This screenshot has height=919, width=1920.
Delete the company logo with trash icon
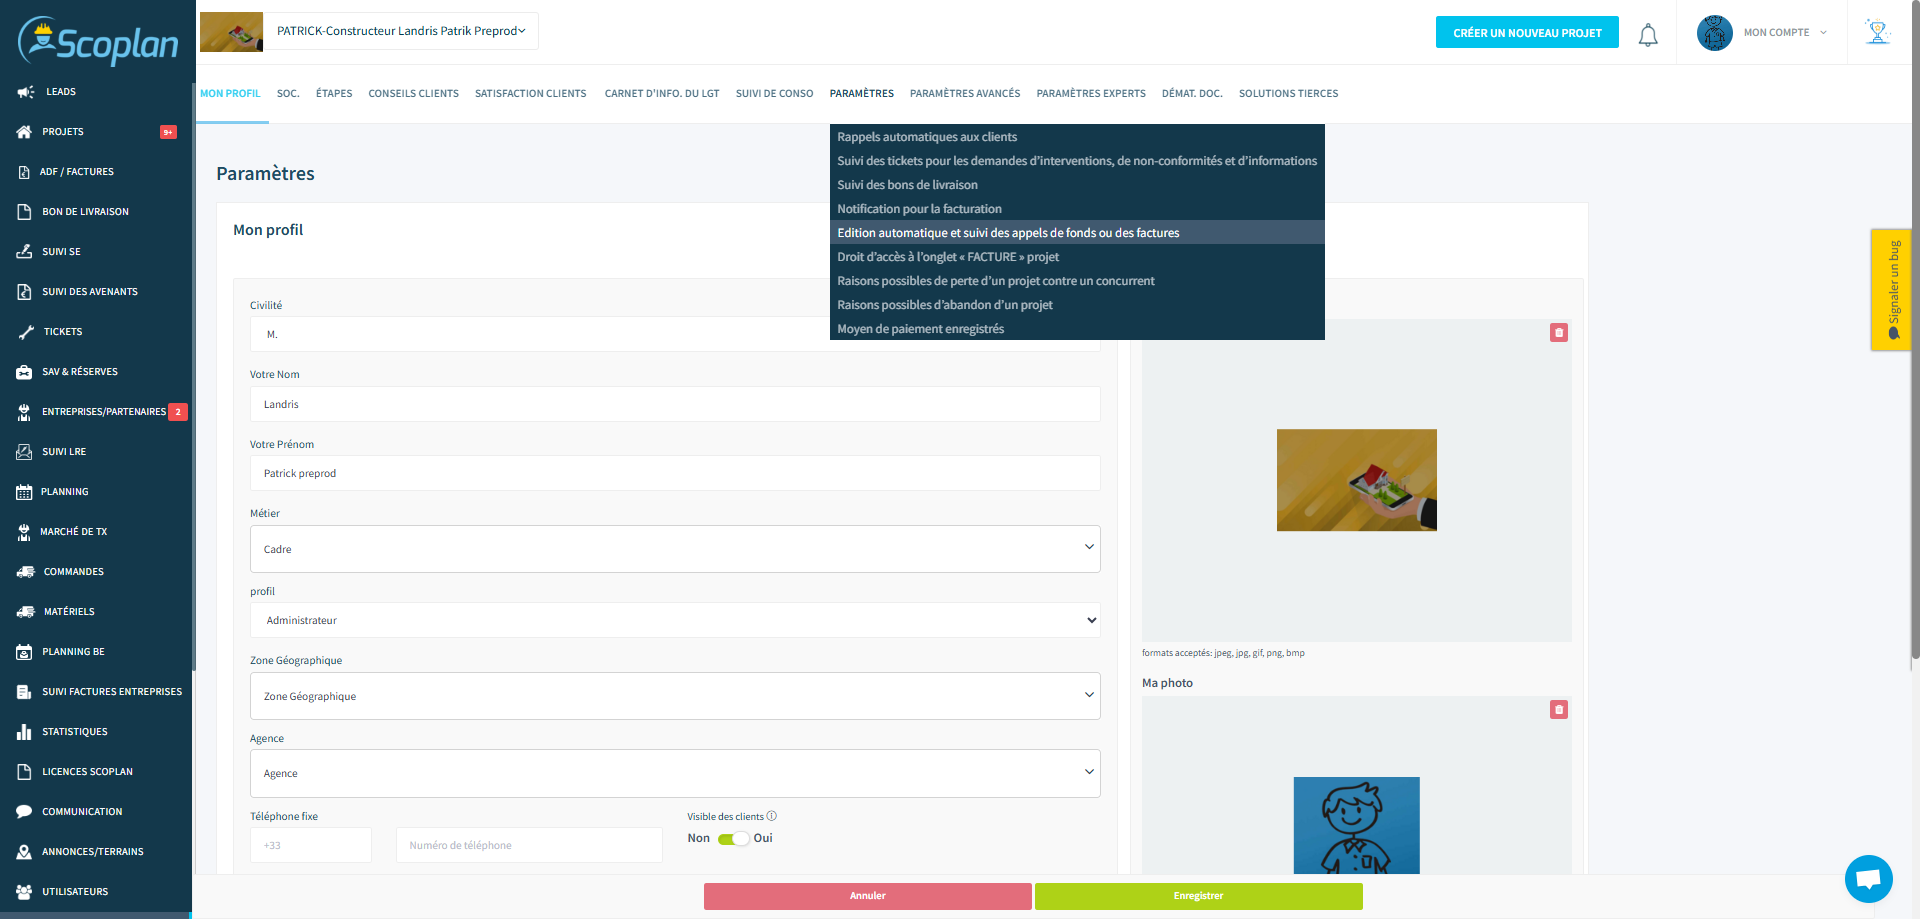tap(1558, 332)
